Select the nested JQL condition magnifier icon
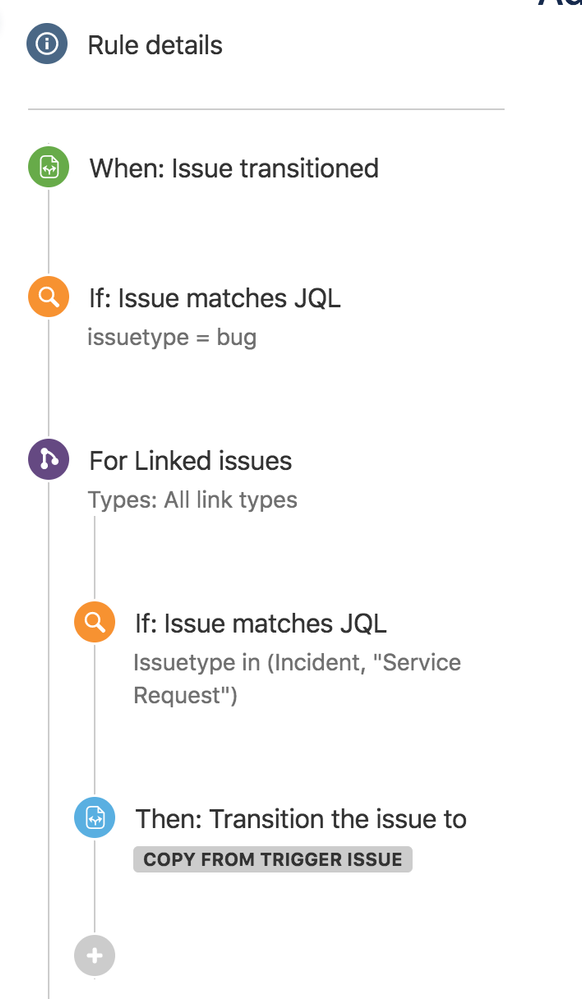582x999 pixels. pos(94,621)
